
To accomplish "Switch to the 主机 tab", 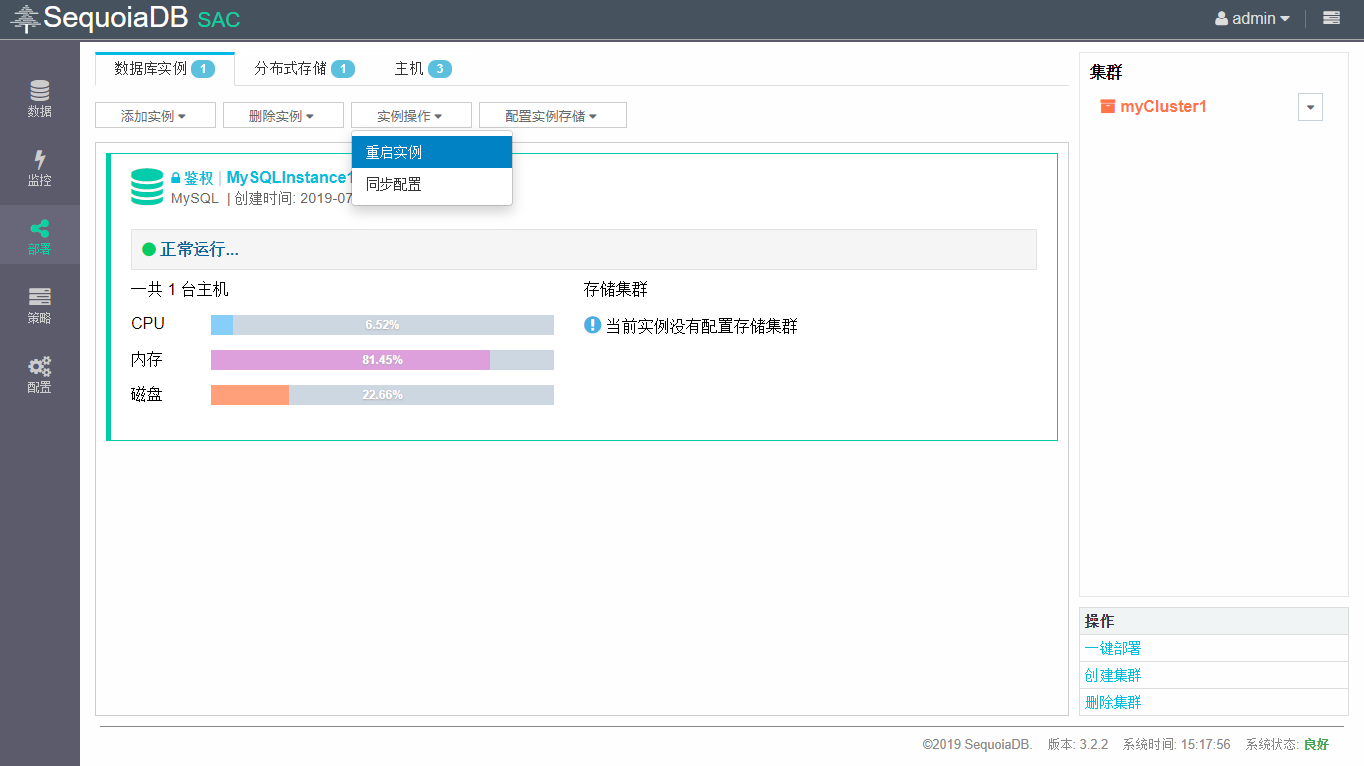I will click(423, 69).
